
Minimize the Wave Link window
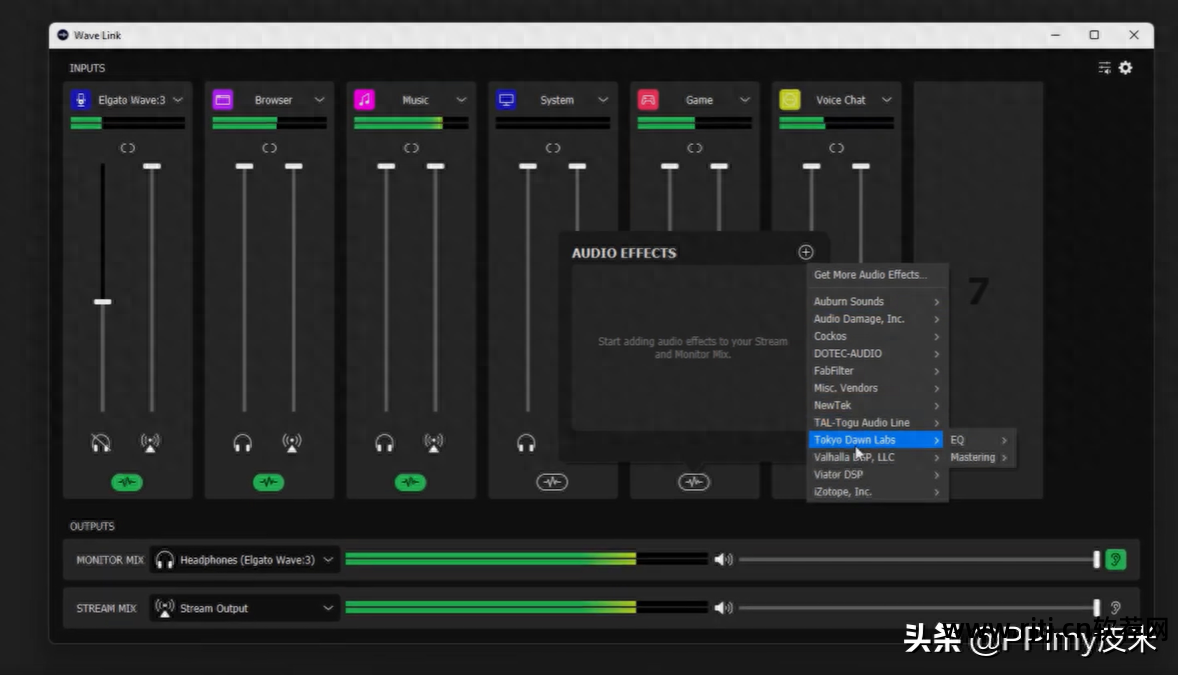tap(1055, 35)
